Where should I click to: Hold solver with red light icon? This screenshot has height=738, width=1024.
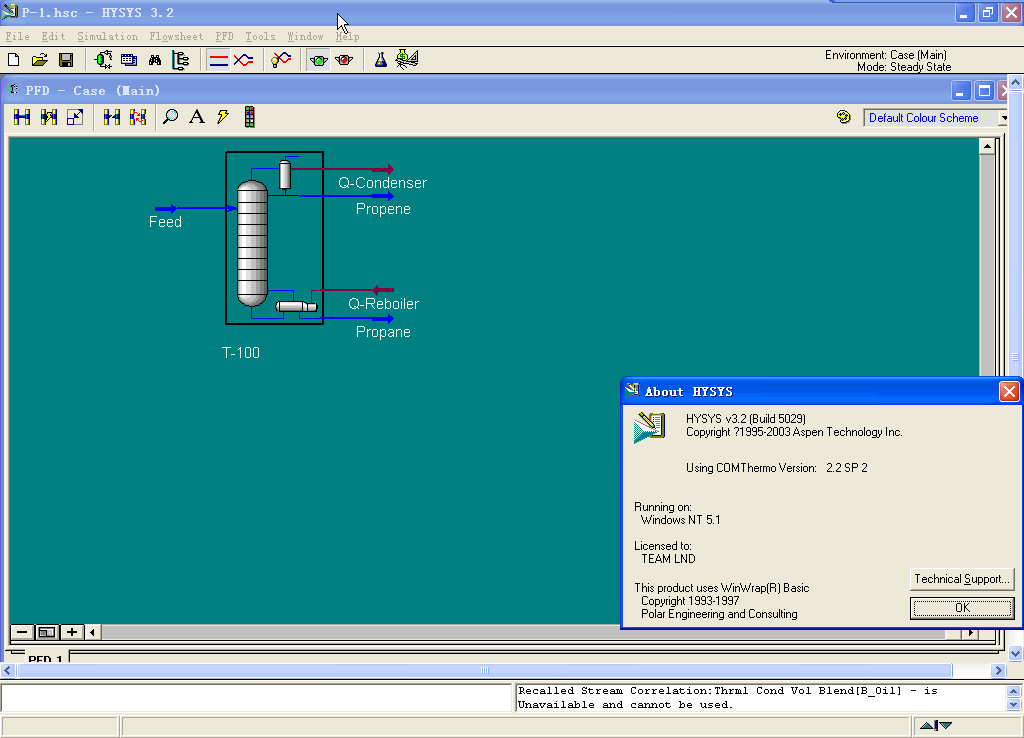pos(344,60)
